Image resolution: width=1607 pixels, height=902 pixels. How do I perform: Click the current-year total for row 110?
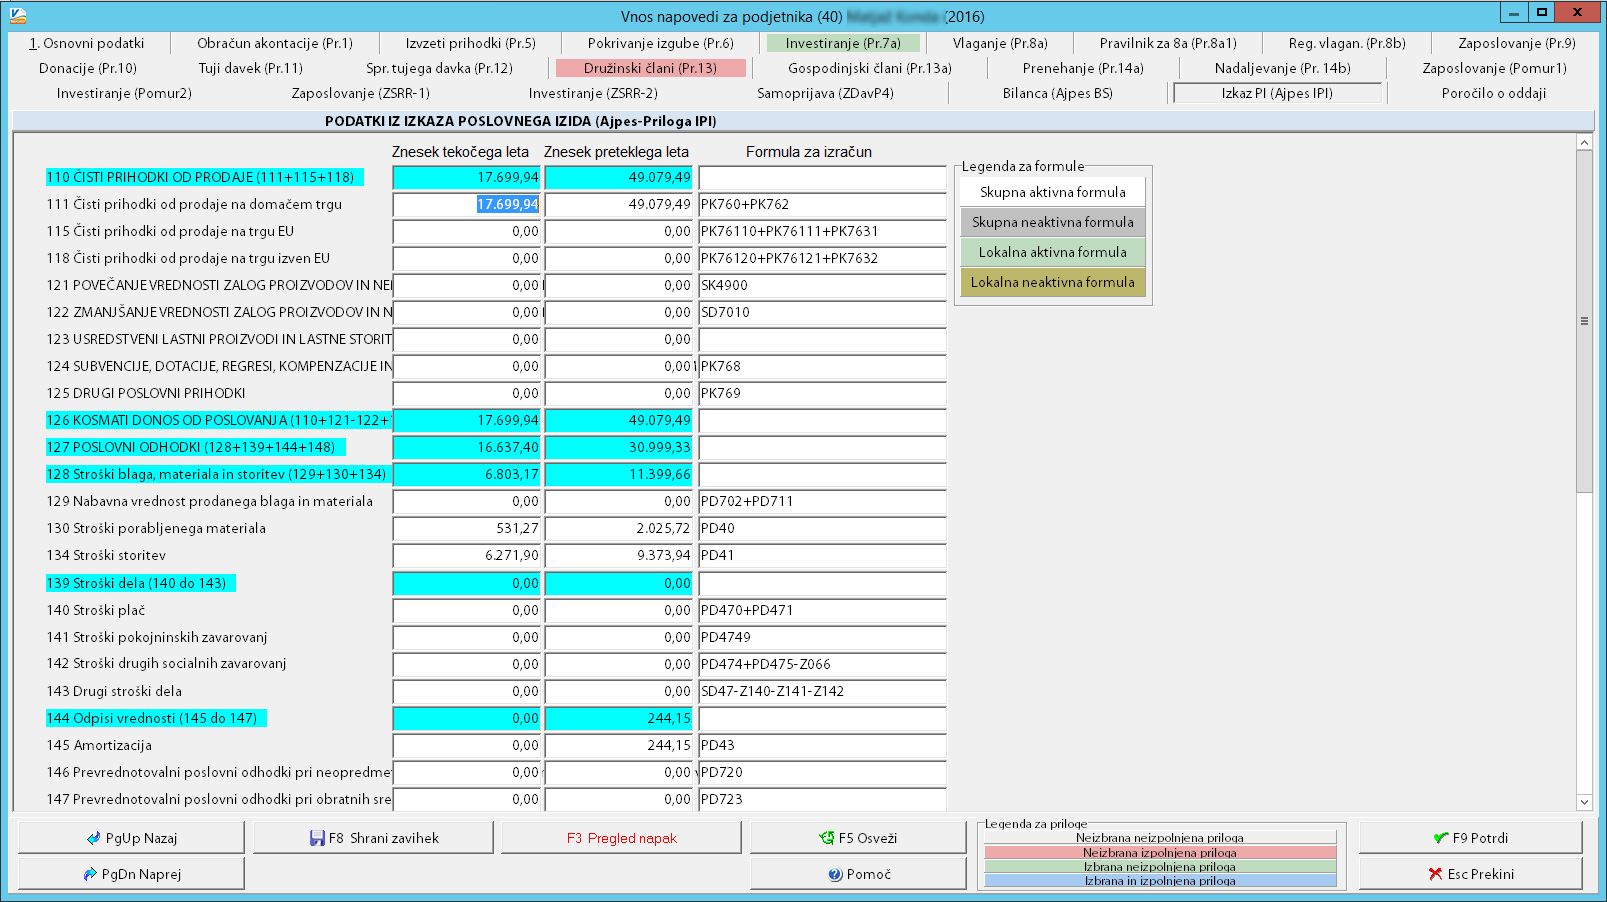tap(466, 177)
